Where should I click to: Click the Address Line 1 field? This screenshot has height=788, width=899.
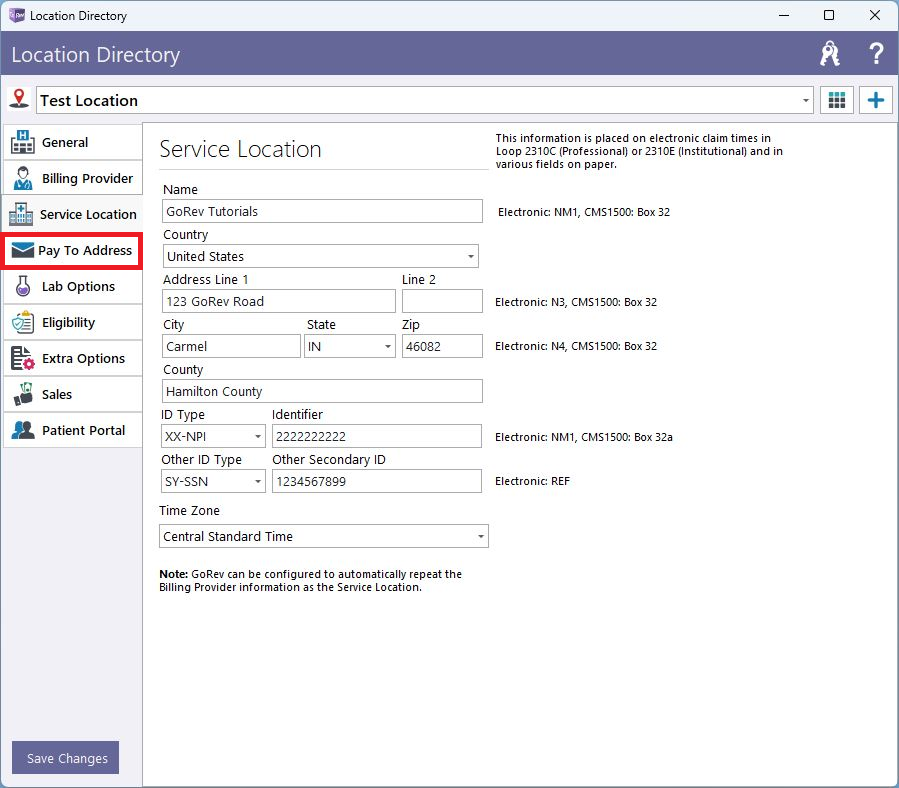point(279,301)
